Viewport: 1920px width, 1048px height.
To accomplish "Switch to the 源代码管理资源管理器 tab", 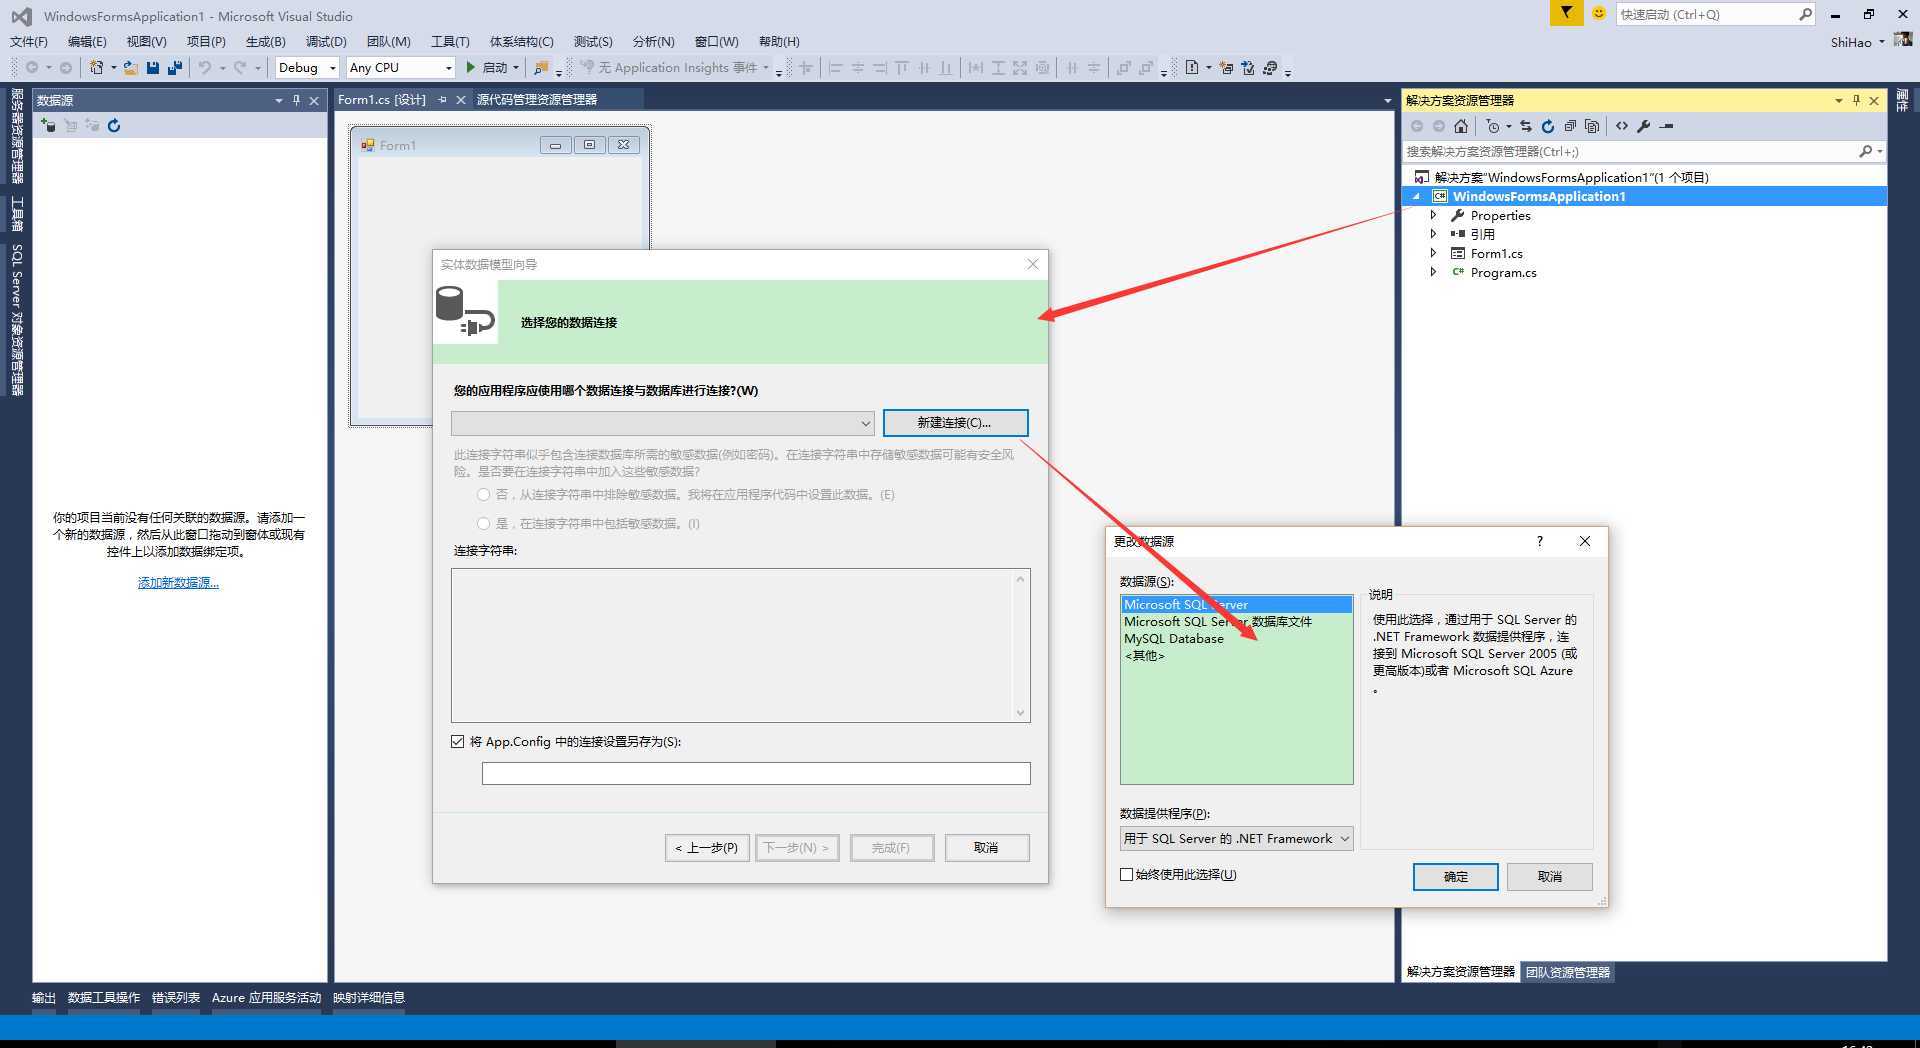I will [537, 99].
